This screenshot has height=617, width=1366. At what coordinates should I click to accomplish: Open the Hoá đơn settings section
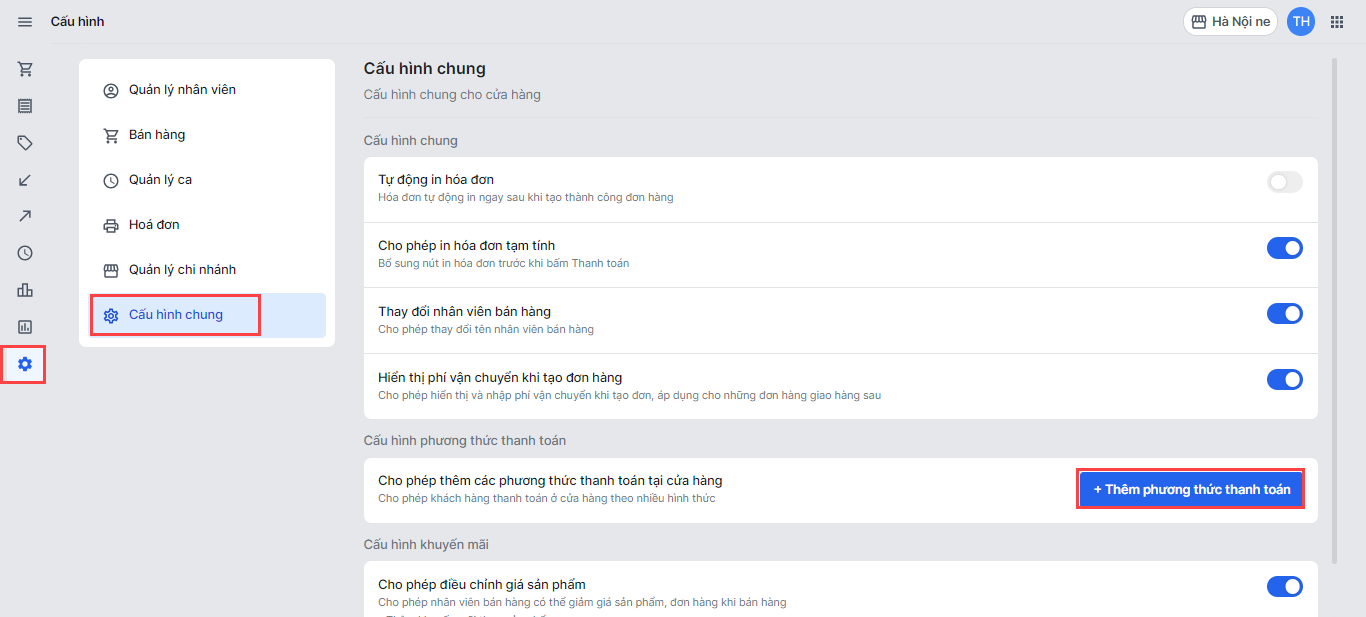(154, 225)
